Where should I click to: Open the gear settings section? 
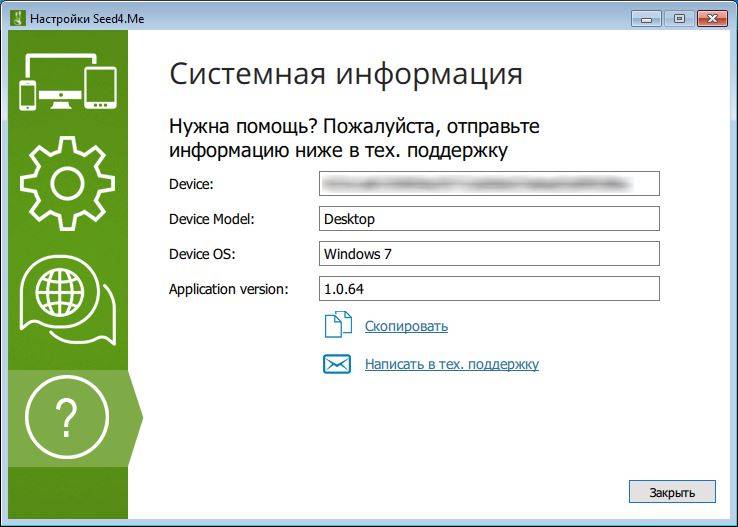pos(67,184)
